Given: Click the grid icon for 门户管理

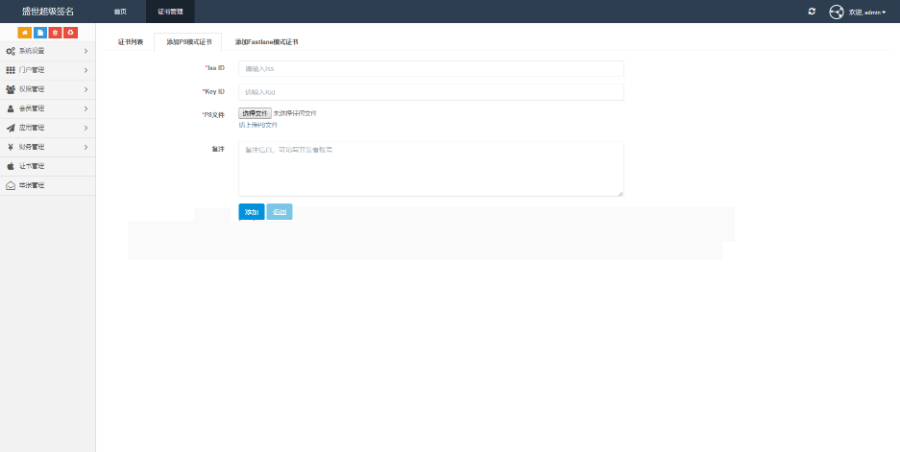Looking at the screenshot, I should (10, 70).
